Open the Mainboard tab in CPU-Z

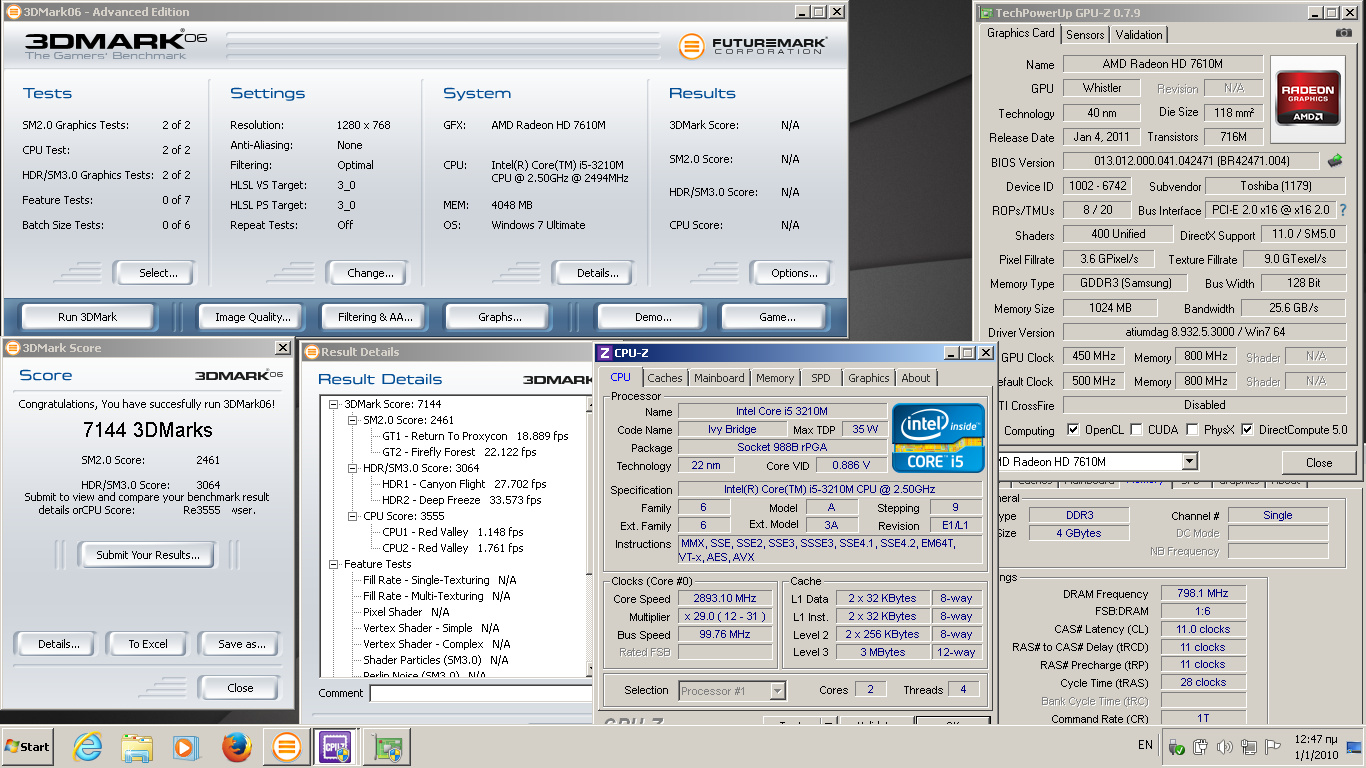(x=719, y=378)
